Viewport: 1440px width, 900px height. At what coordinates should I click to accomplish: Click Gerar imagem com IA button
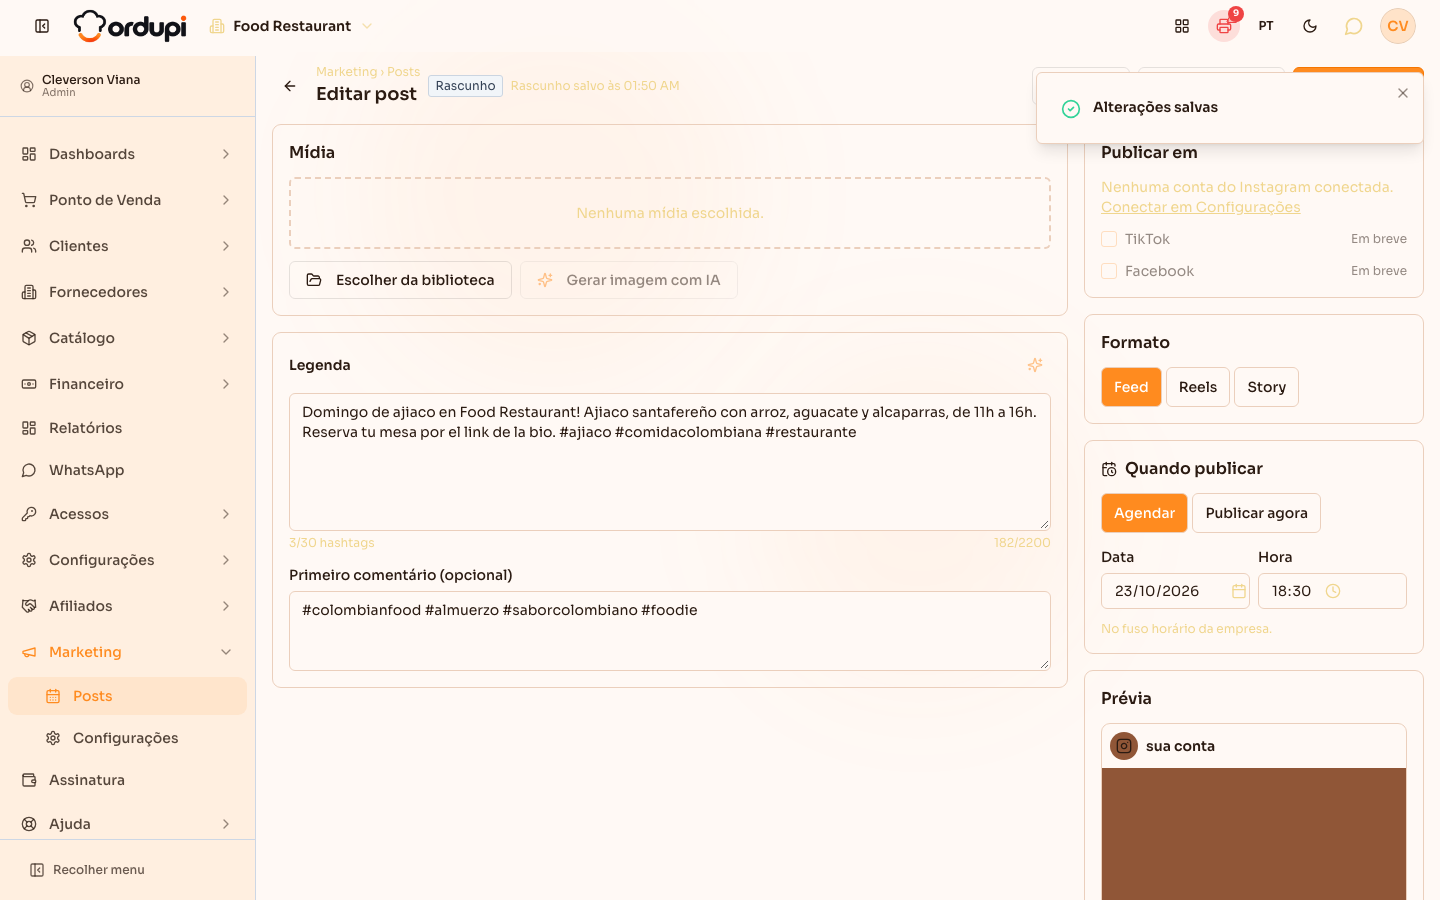tap(629, 280)
